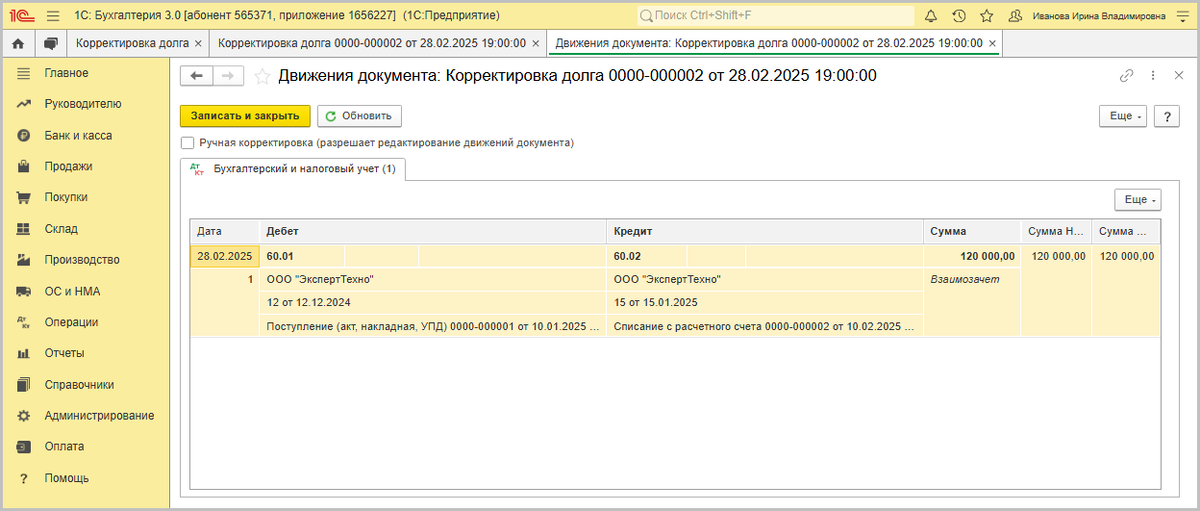
Task: Select the Списание с расчетного счета cell
Action: [764, 326]
